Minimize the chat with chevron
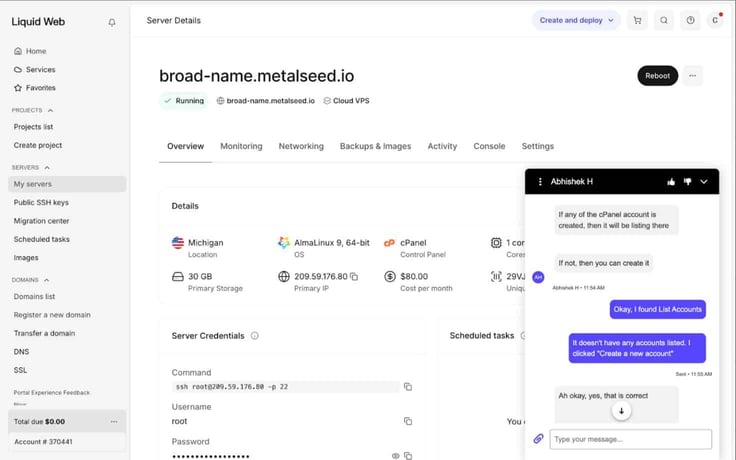Screen dimensions: 736x460 point(704,182)
